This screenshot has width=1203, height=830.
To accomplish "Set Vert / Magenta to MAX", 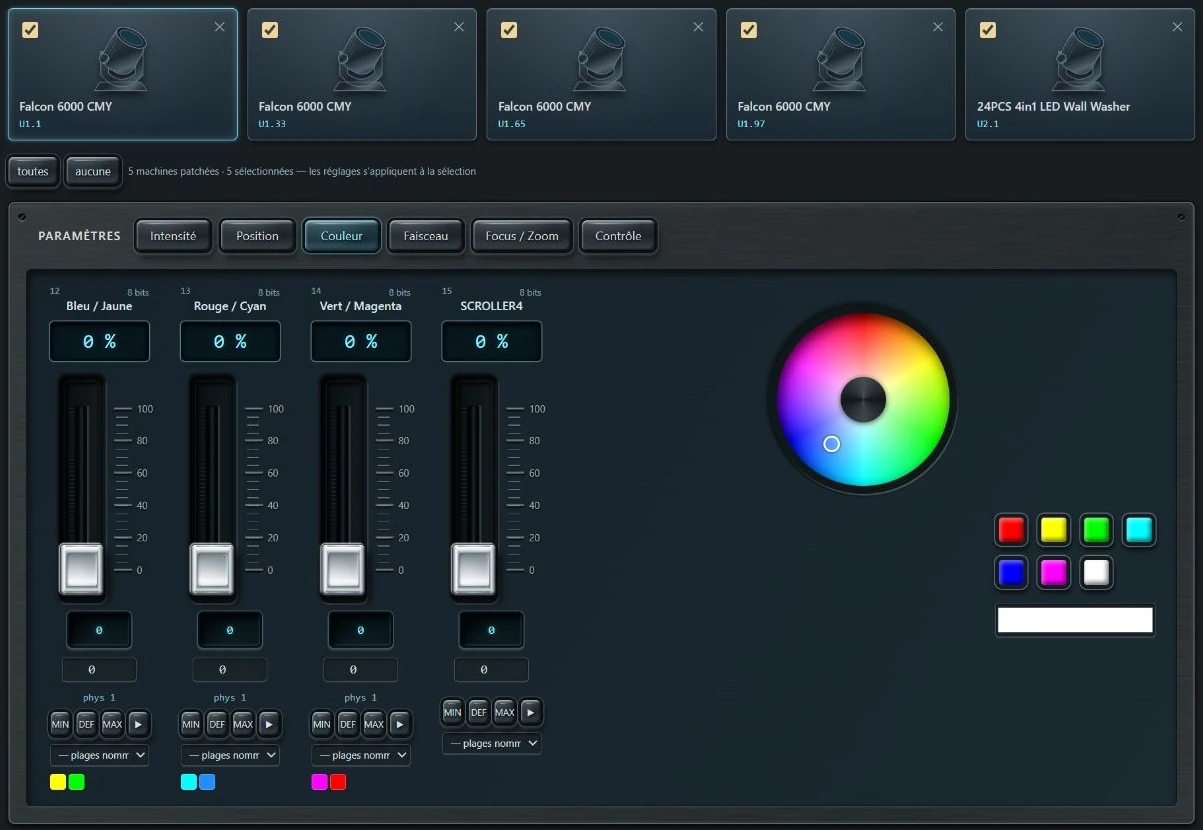I will click(x=374, y=724).
